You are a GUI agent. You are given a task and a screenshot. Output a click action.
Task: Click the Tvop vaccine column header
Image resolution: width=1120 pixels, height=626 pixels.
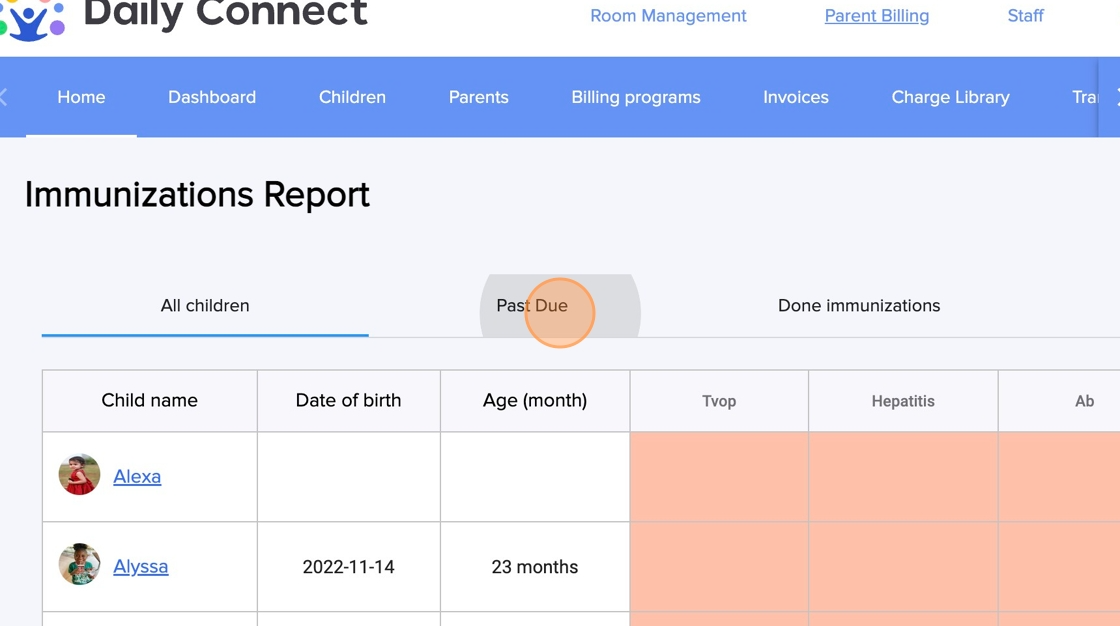point(719,401)
